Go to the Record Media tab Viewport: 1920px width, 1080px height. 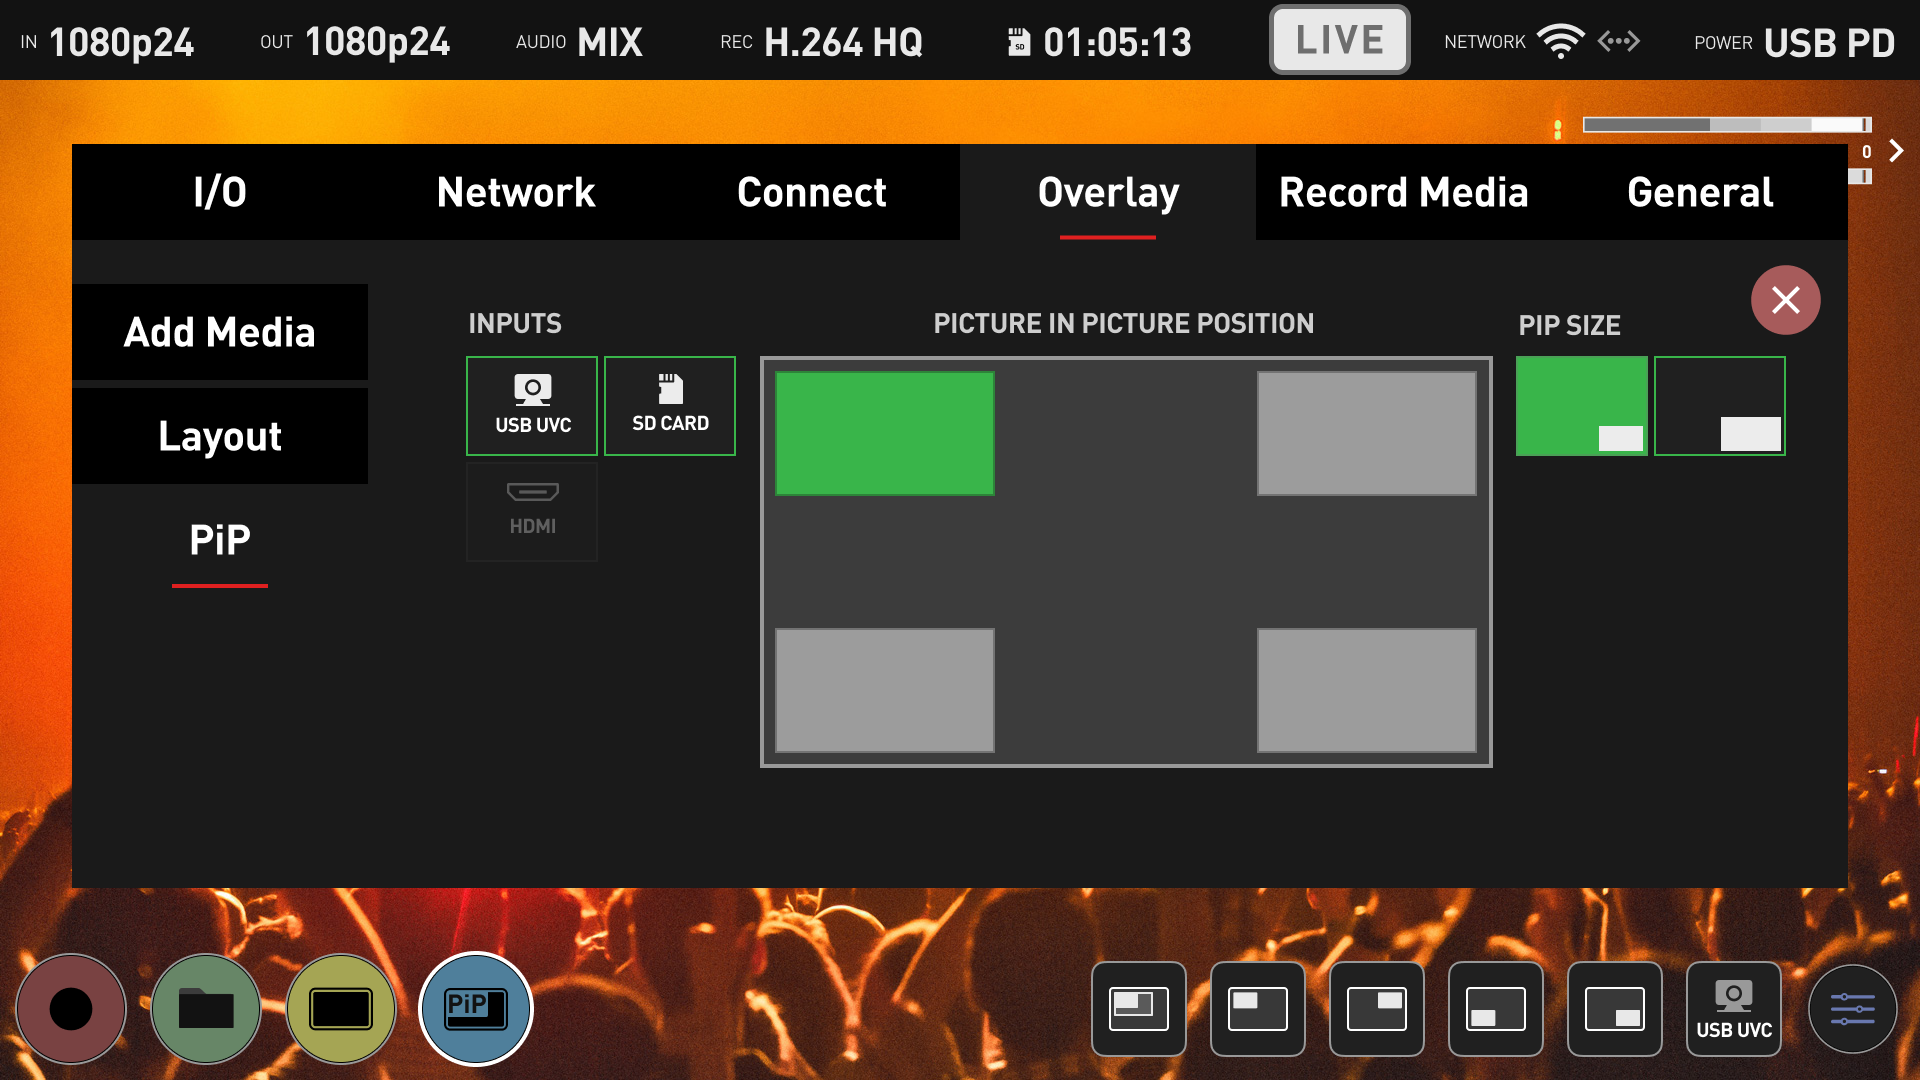pyautogui.click(x=1404, y=192)
